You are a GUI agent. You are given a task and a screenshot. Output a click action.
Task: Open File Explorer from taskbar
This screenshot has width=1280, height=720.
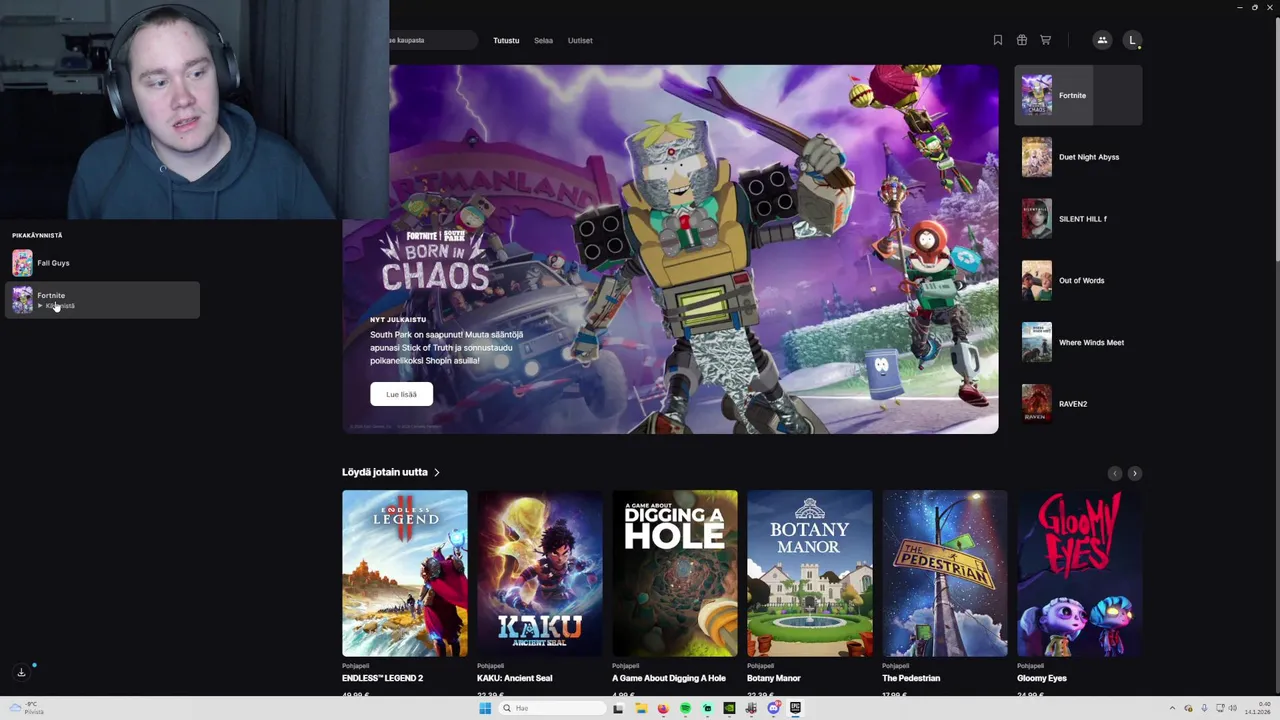tap(641, 708)
